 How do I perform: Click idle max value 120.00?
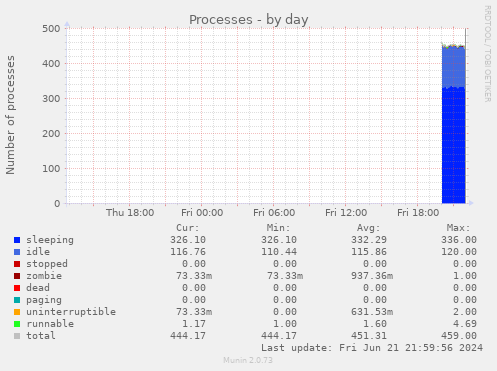click(x=459, y=252)
